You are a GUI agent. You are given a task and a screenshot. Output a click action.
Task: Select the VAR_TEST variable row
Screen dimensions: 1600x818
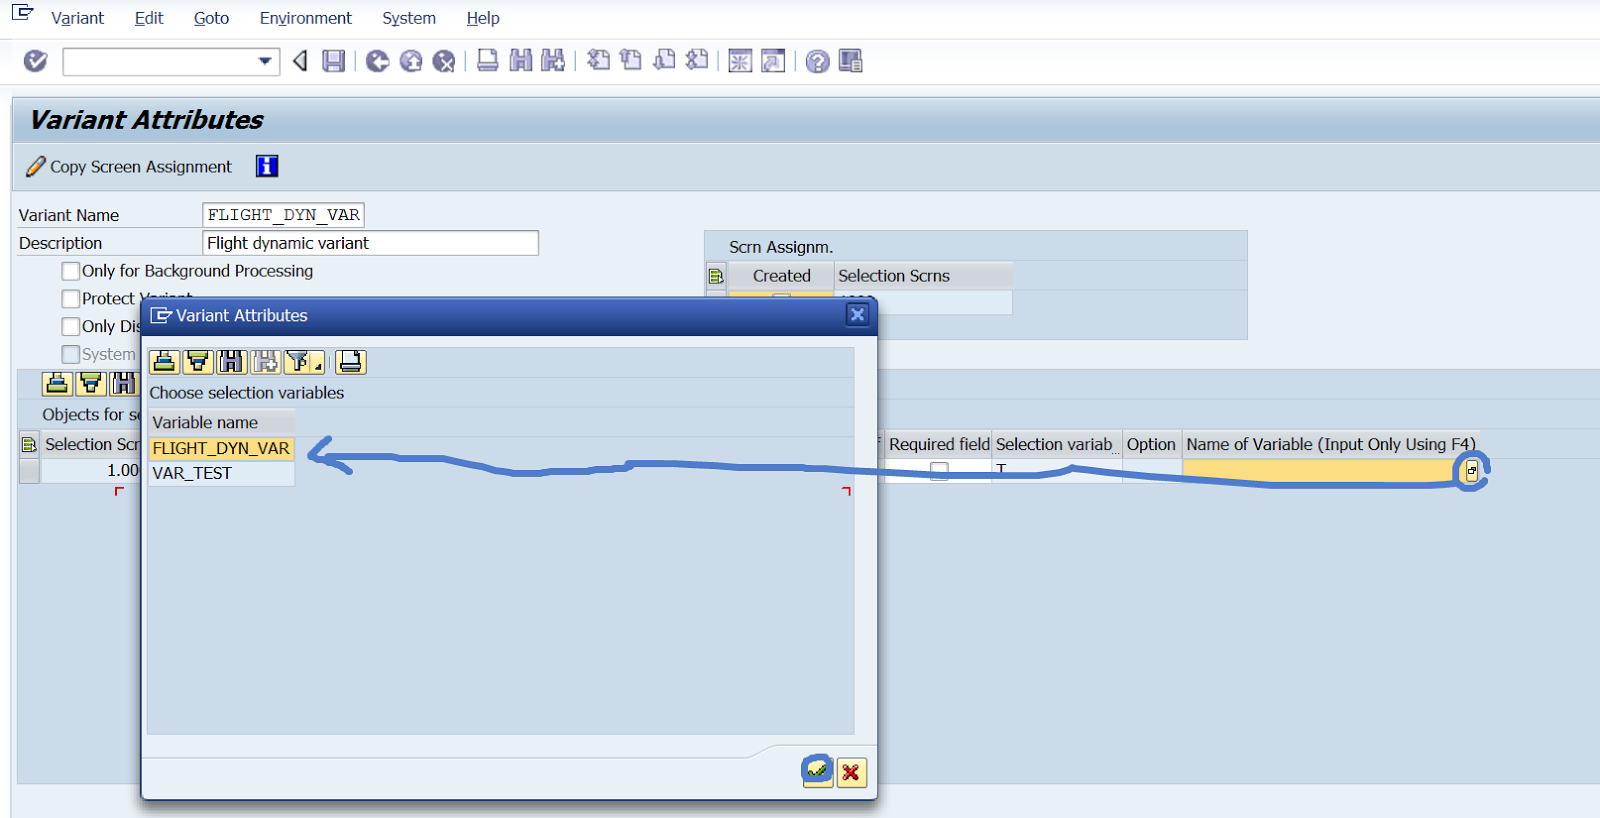[x=192, y=473]
